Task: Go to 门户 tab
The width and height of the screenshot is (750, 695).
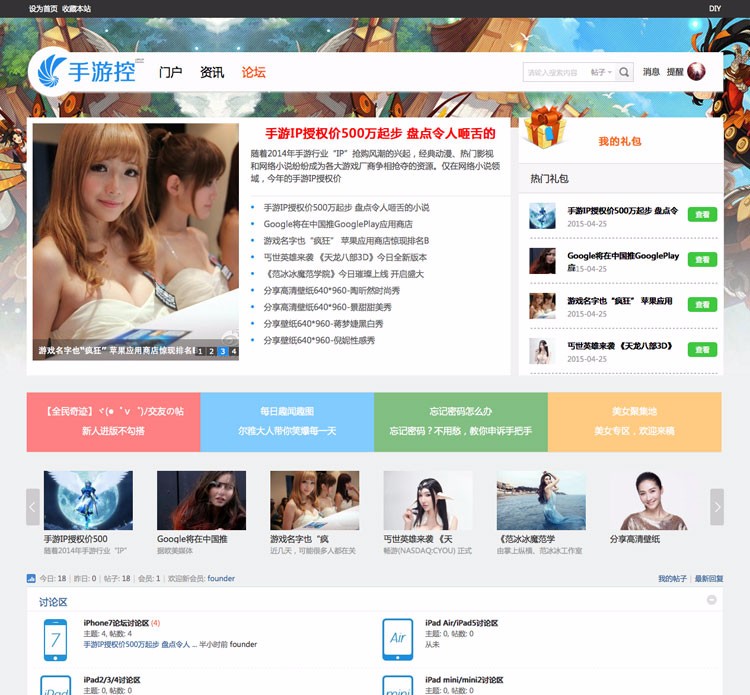Action: [x=171, y=72]
